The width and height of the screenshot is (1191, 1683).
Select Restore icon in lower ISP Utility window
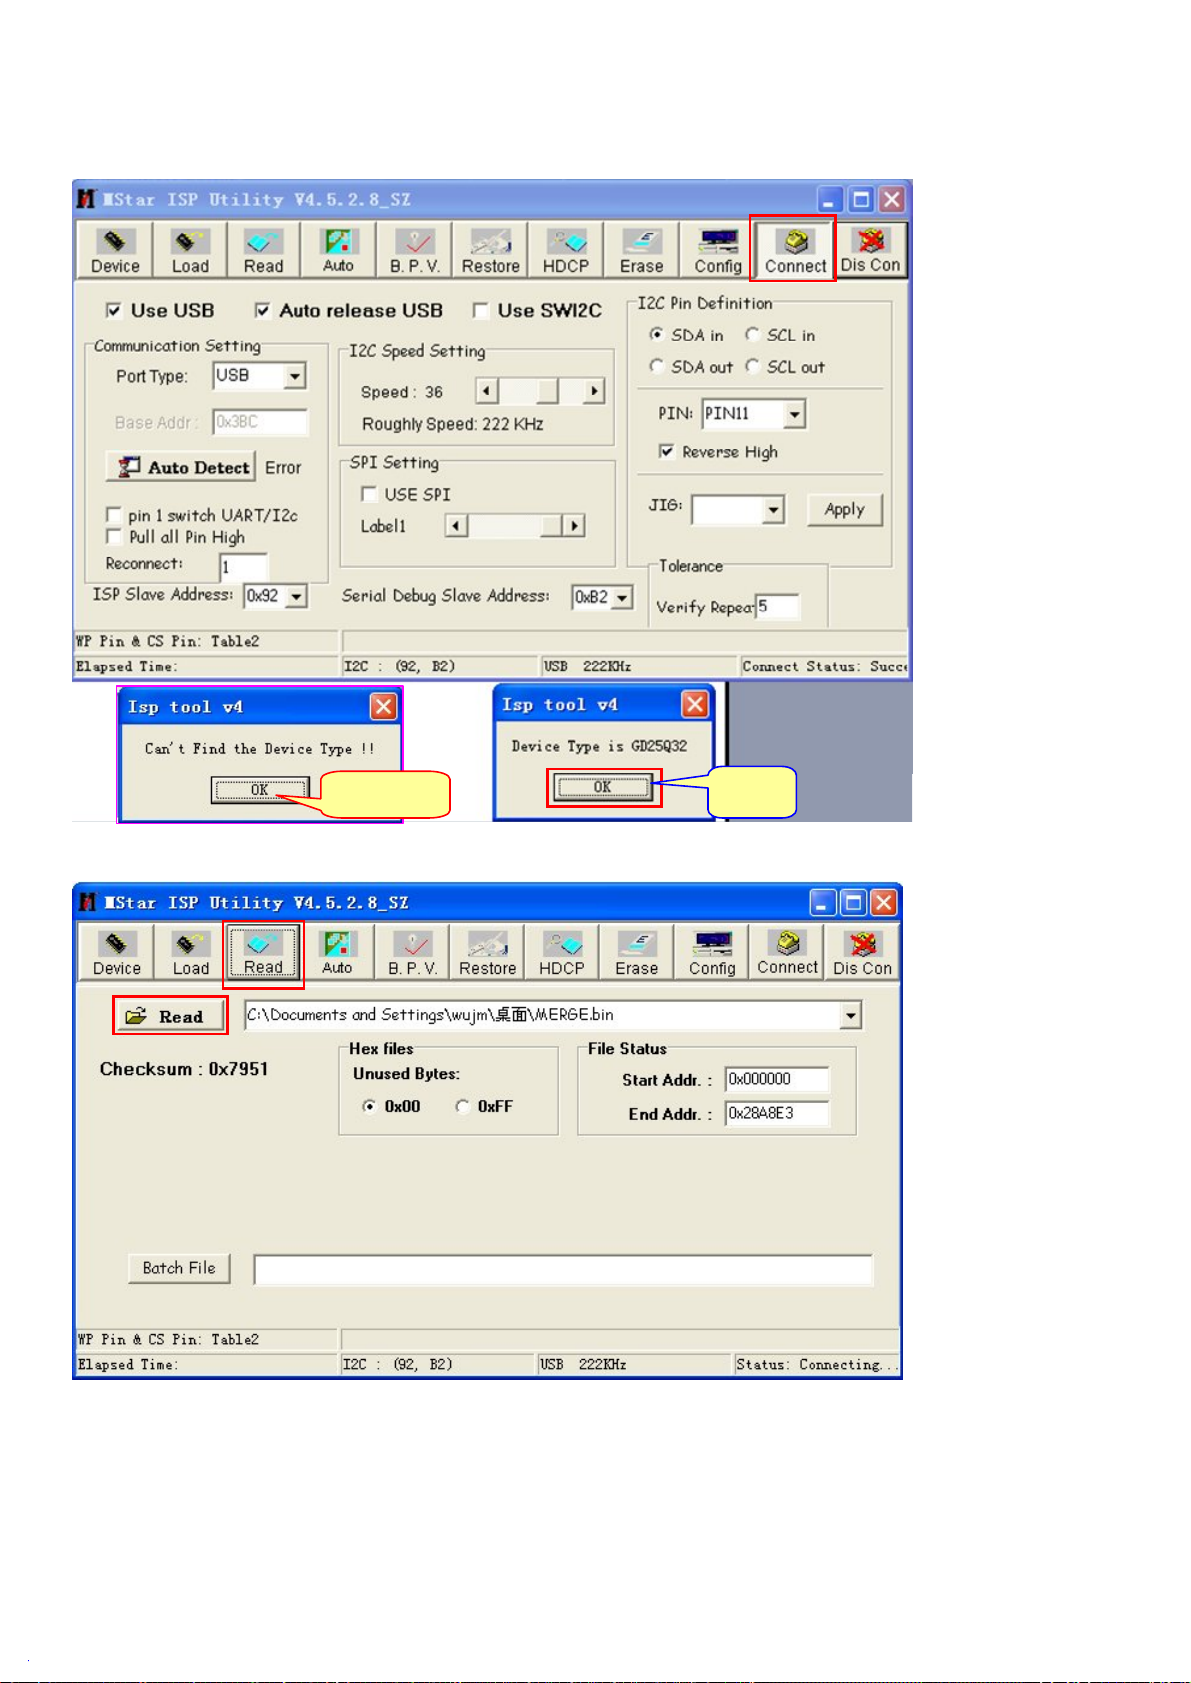click(x=488, y=952)
